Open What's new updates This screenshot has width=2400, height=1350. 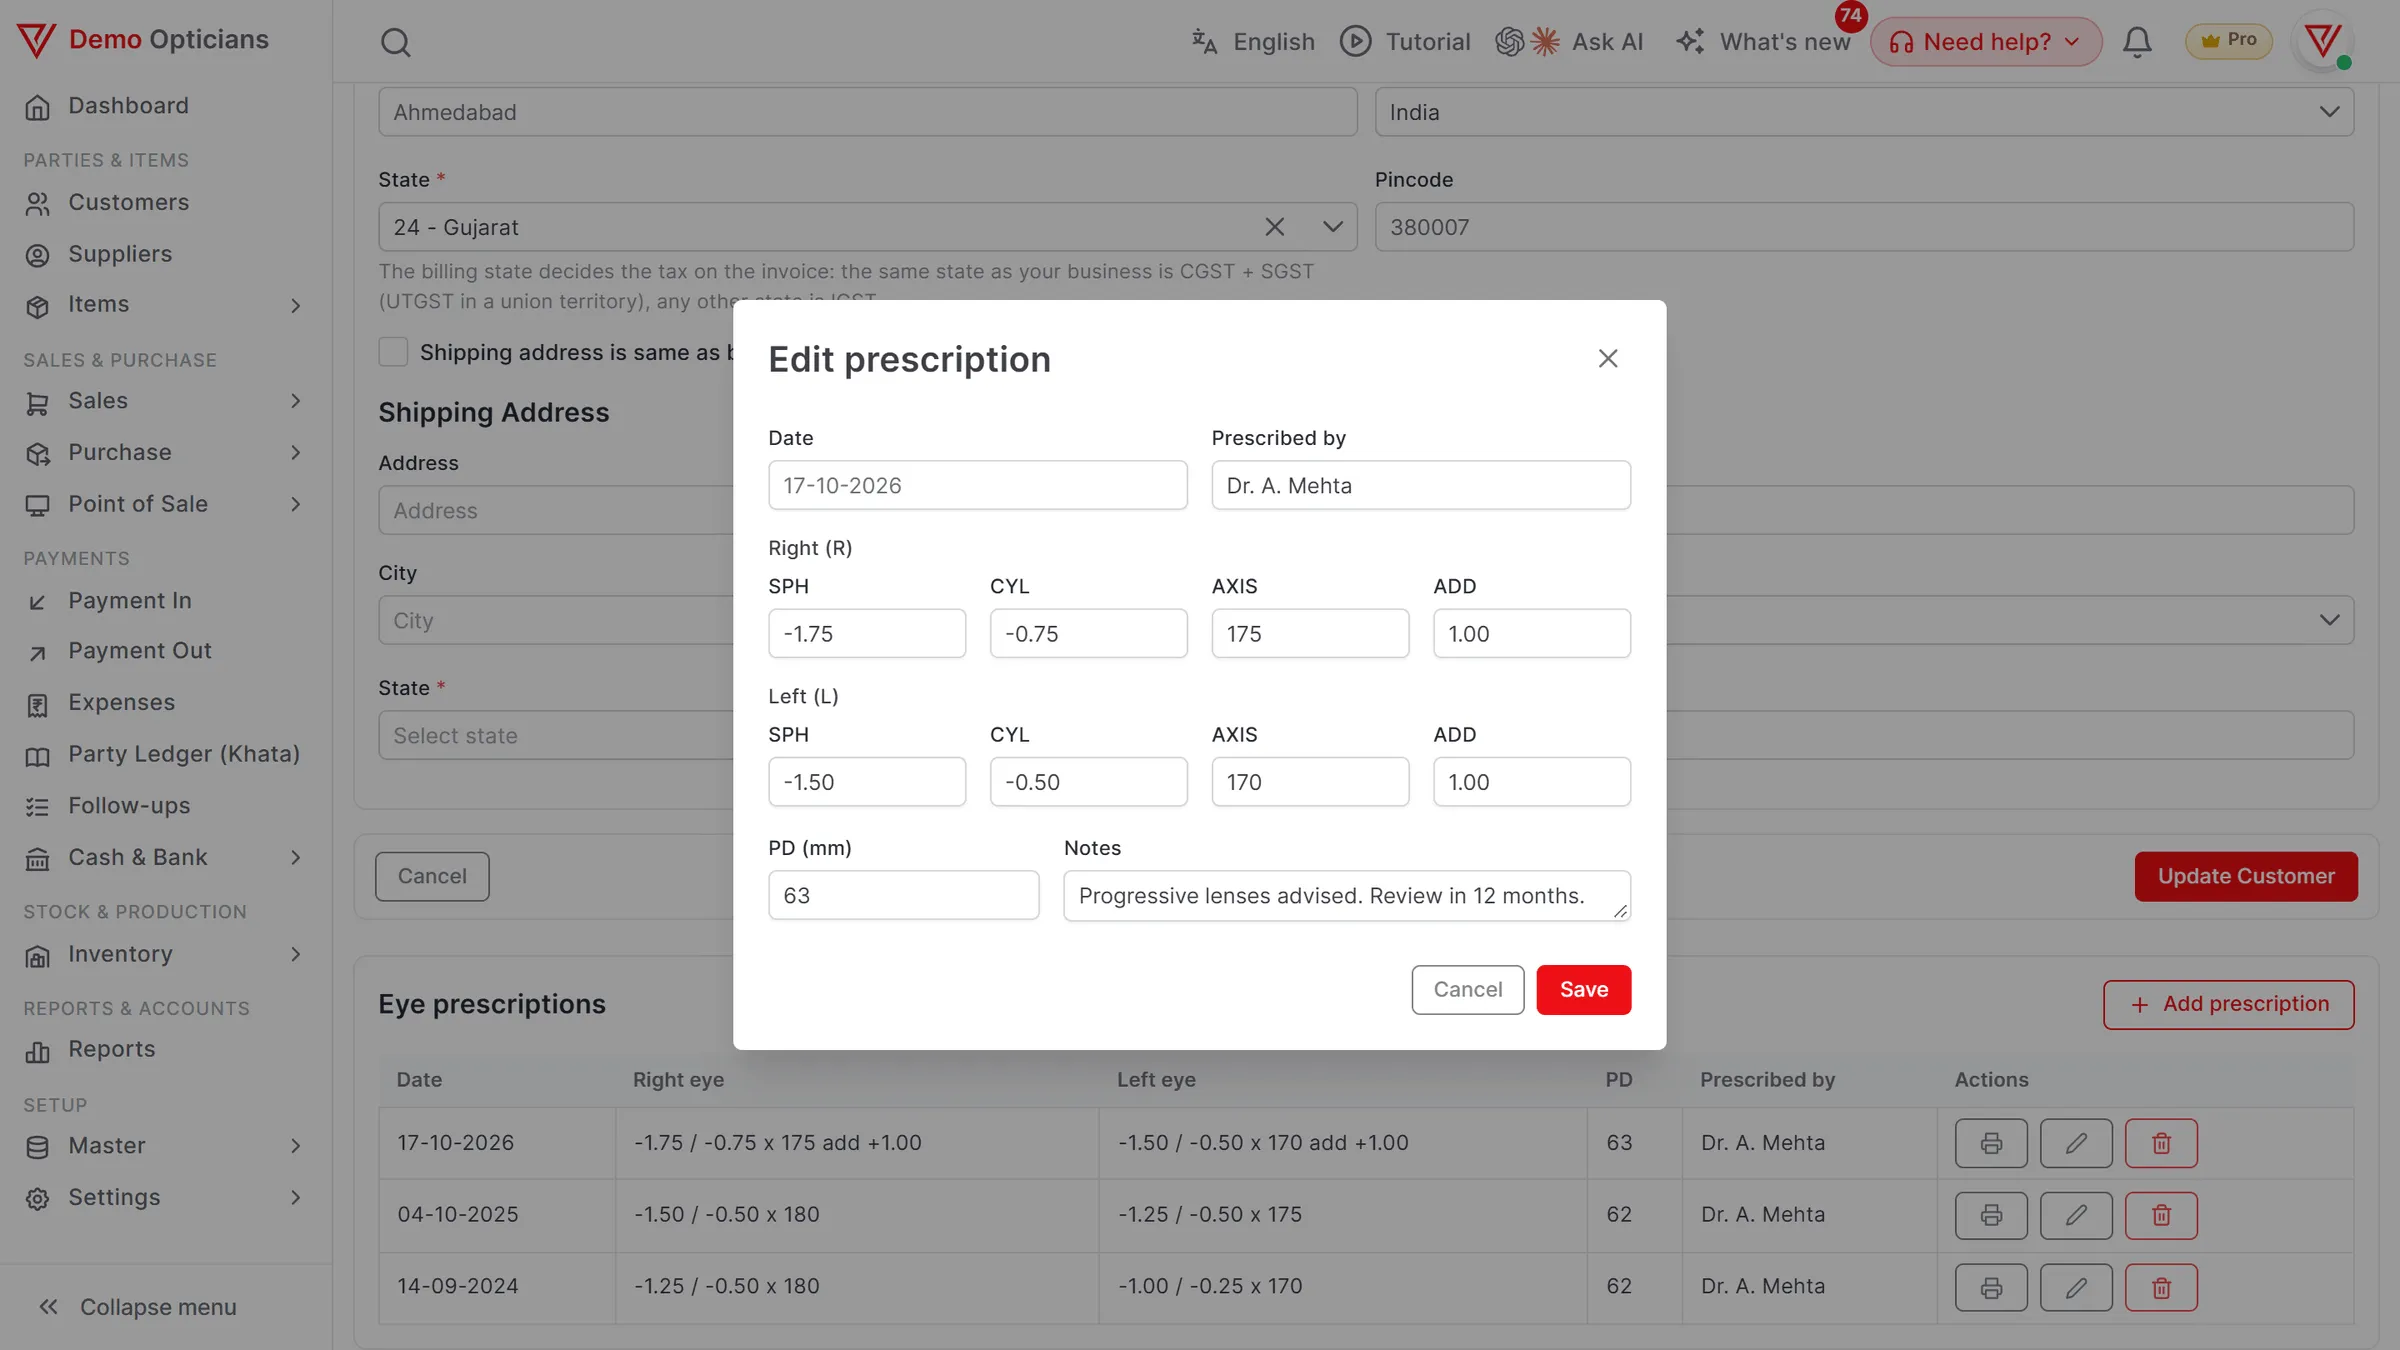pos(1764,42)
